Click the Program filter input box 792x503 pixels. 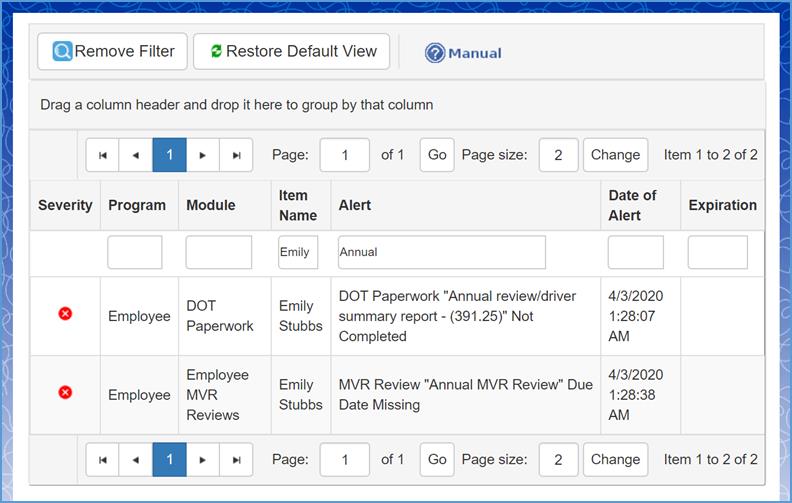click(134, 253)
